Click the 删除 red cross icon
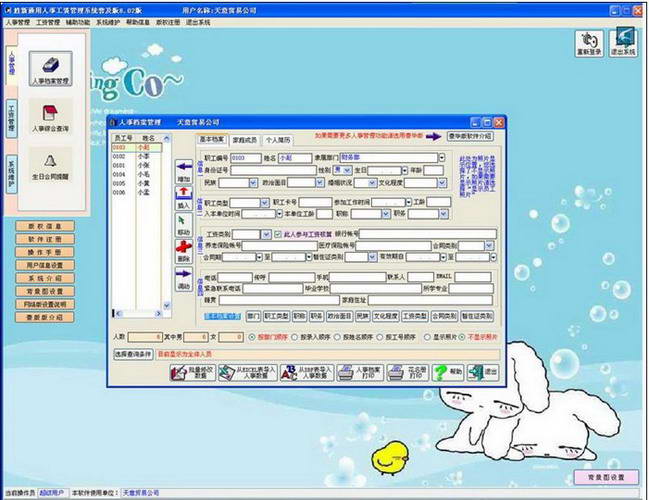The height and width of the screenshot is (500, 649). 184,252
